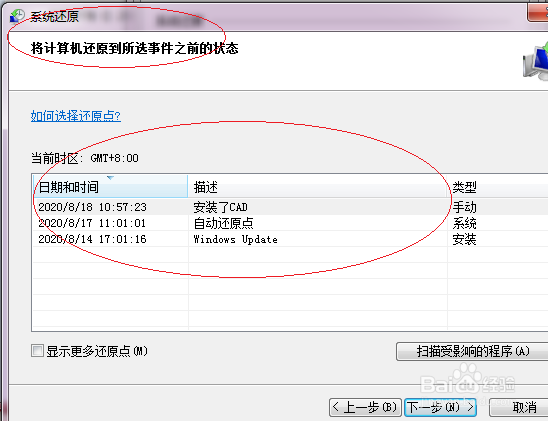Click the 安装了CAD description cell
This screenshot has height=421, width=548.
pyautogui.click(x=221, y=207)
